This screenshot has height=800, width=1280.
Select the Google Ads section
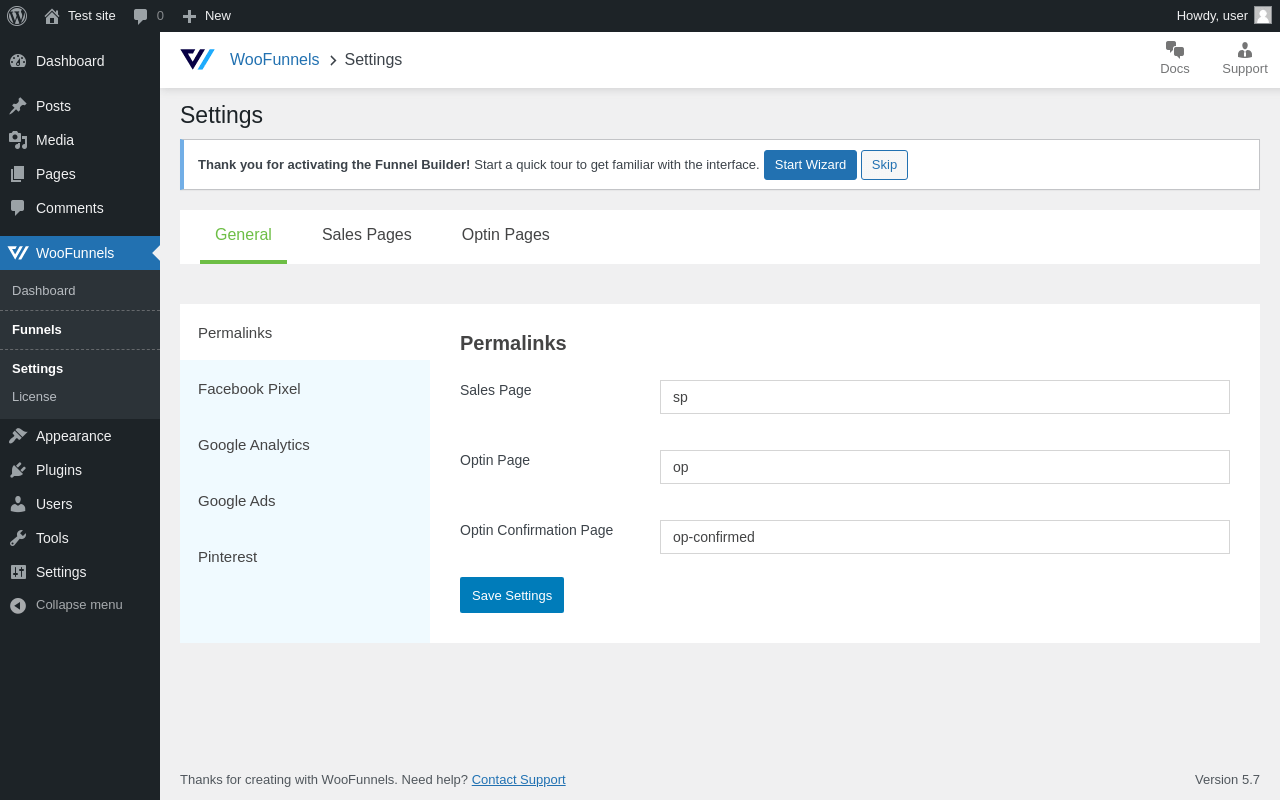[x=305, y=500]
